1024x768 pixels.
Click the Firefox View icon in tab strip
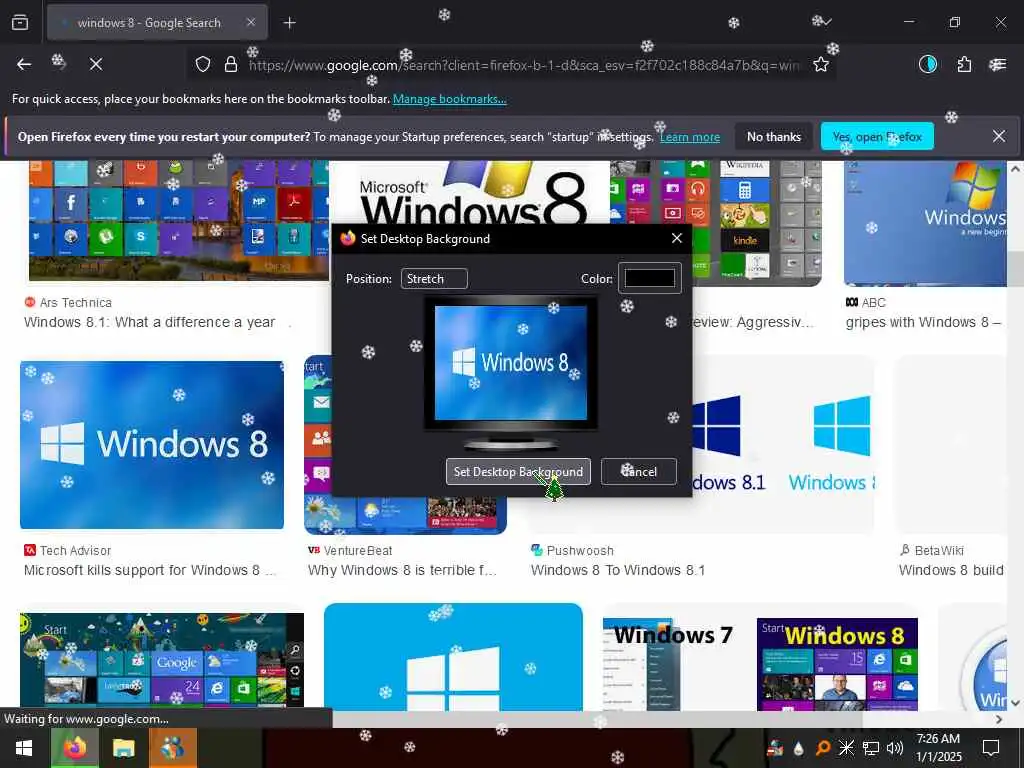point(20,22)
